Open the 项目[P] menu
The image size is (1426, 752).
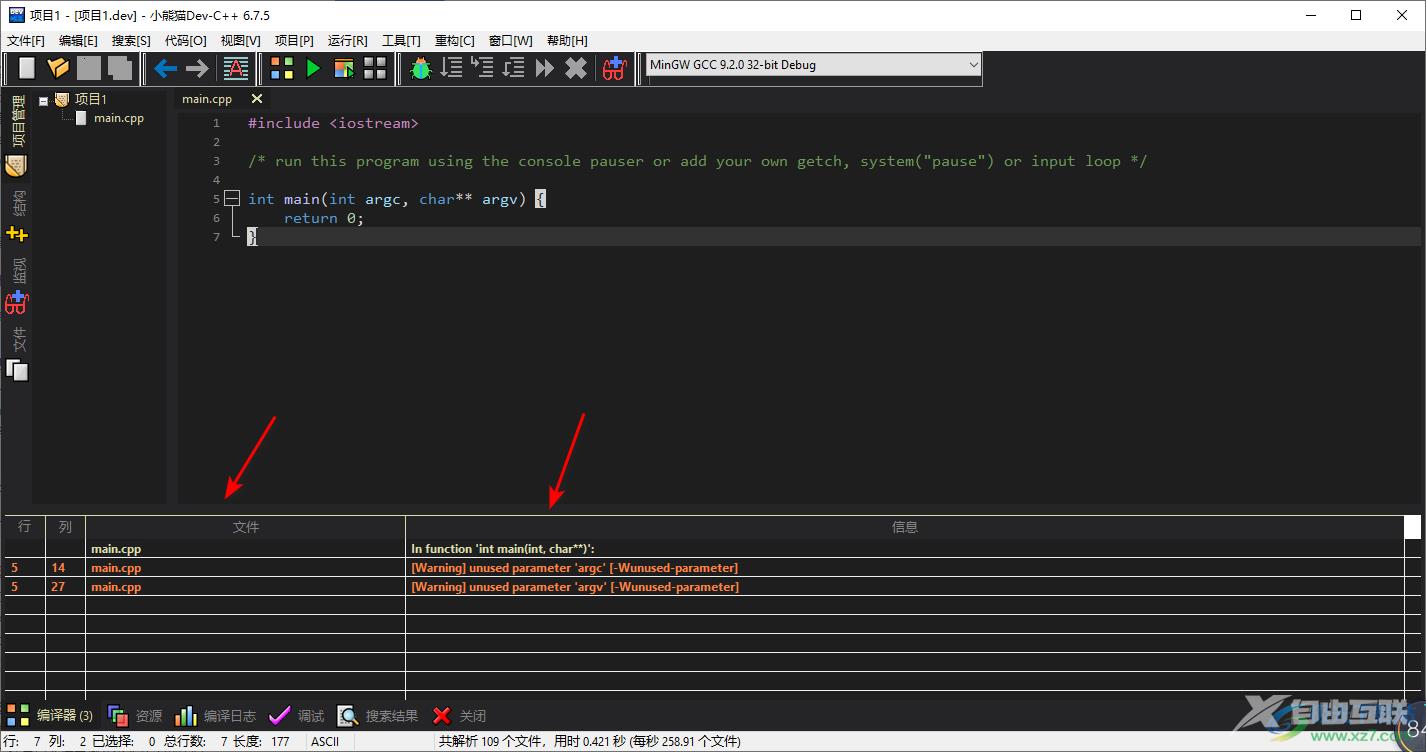294,41
